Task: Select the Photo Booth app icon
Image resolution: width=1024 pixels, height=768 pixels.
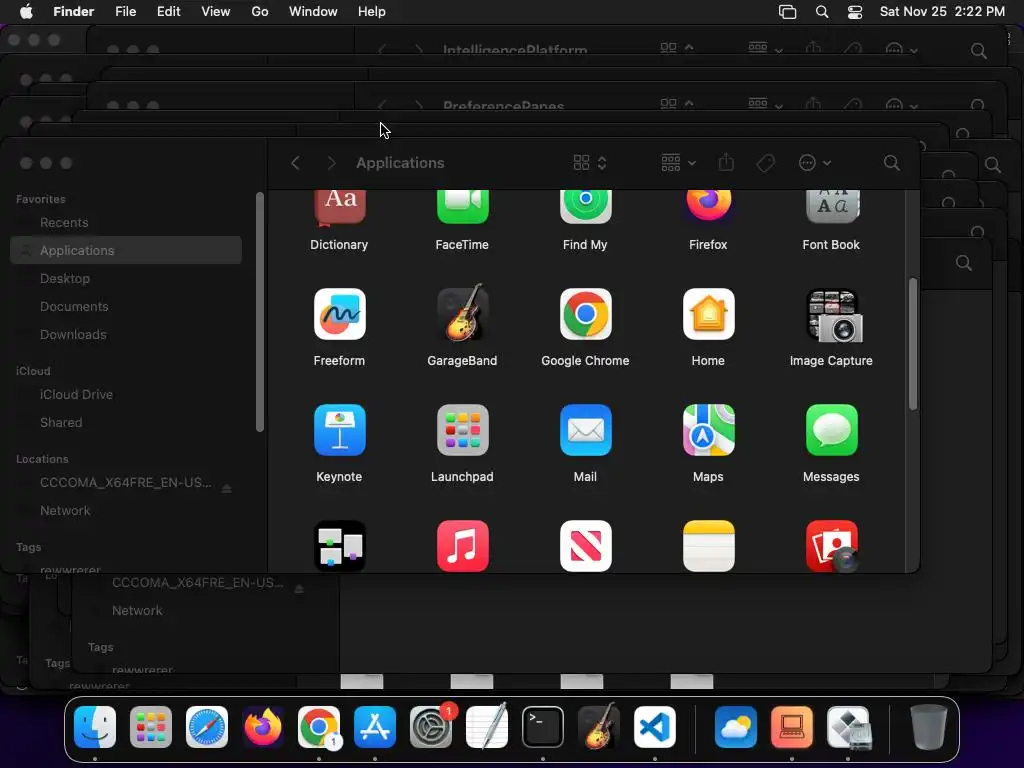Action: point(831,546)
